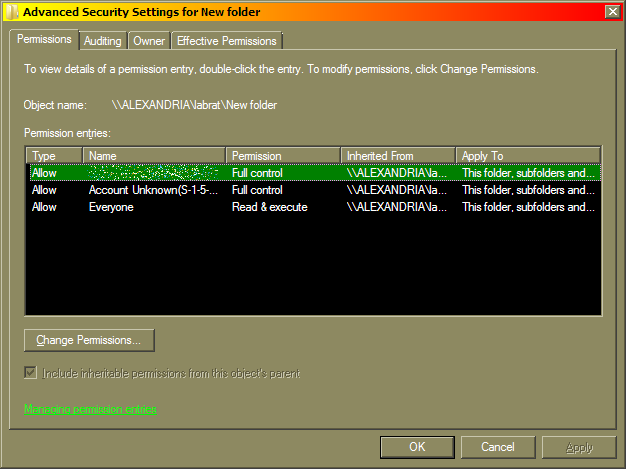
Task: Click the object path \\ALEXANDRIA\labrat\New folder
Action: (x=194, y=105)
